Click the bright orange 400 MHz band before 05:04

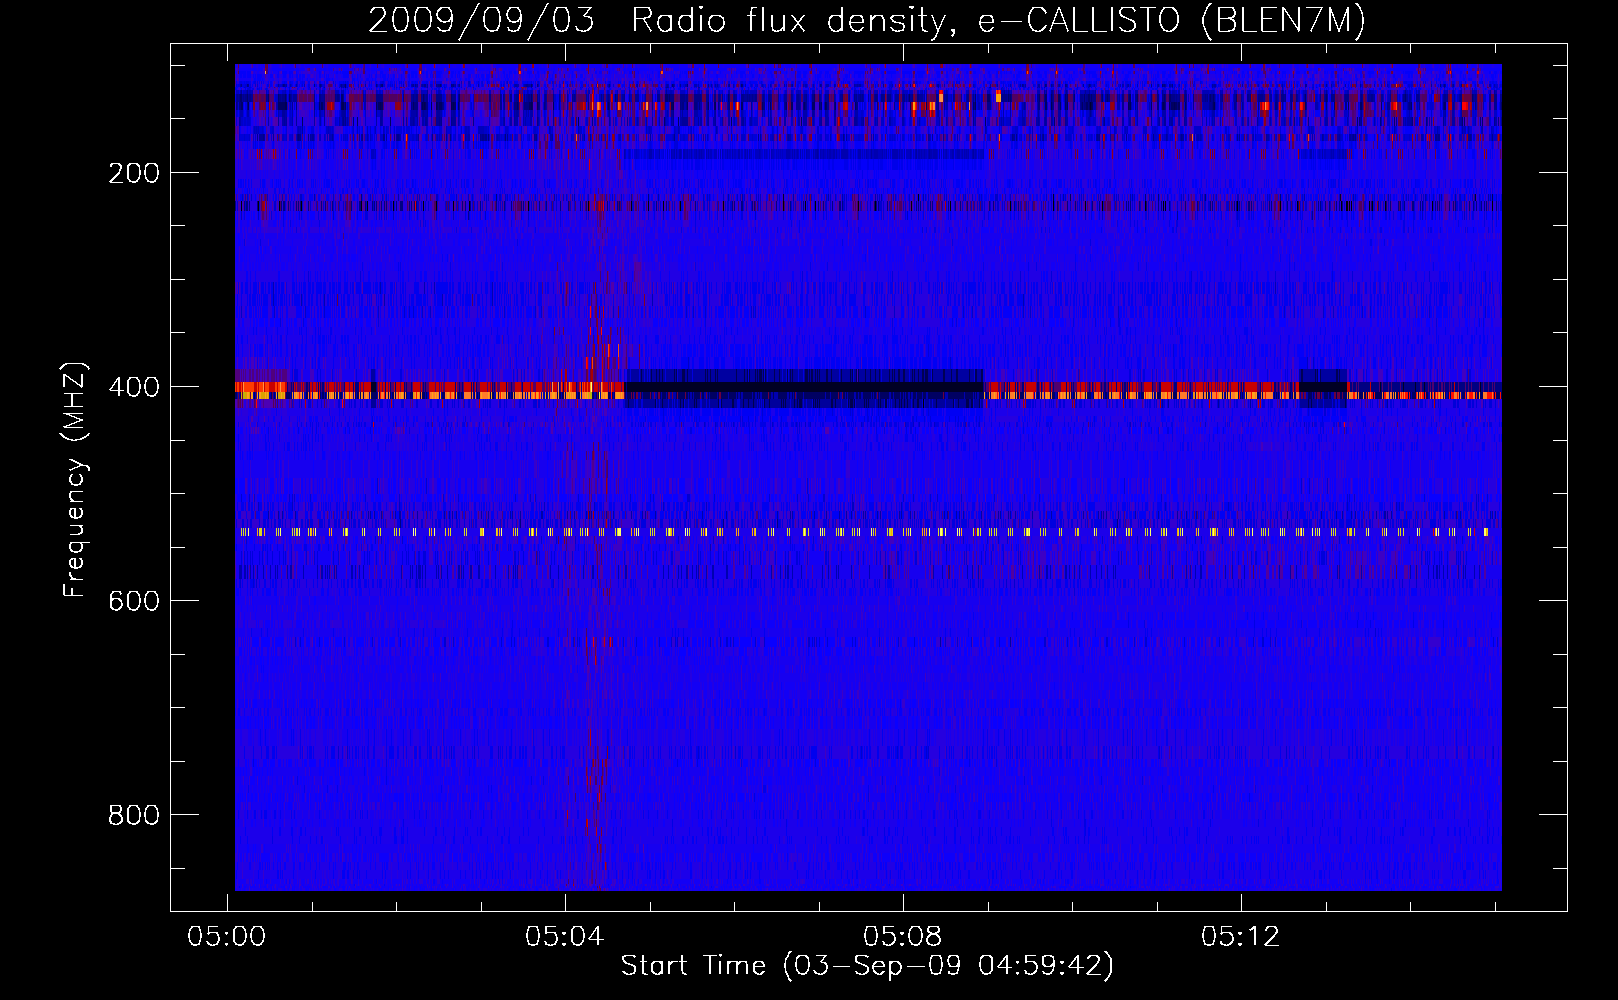point(430,391)
